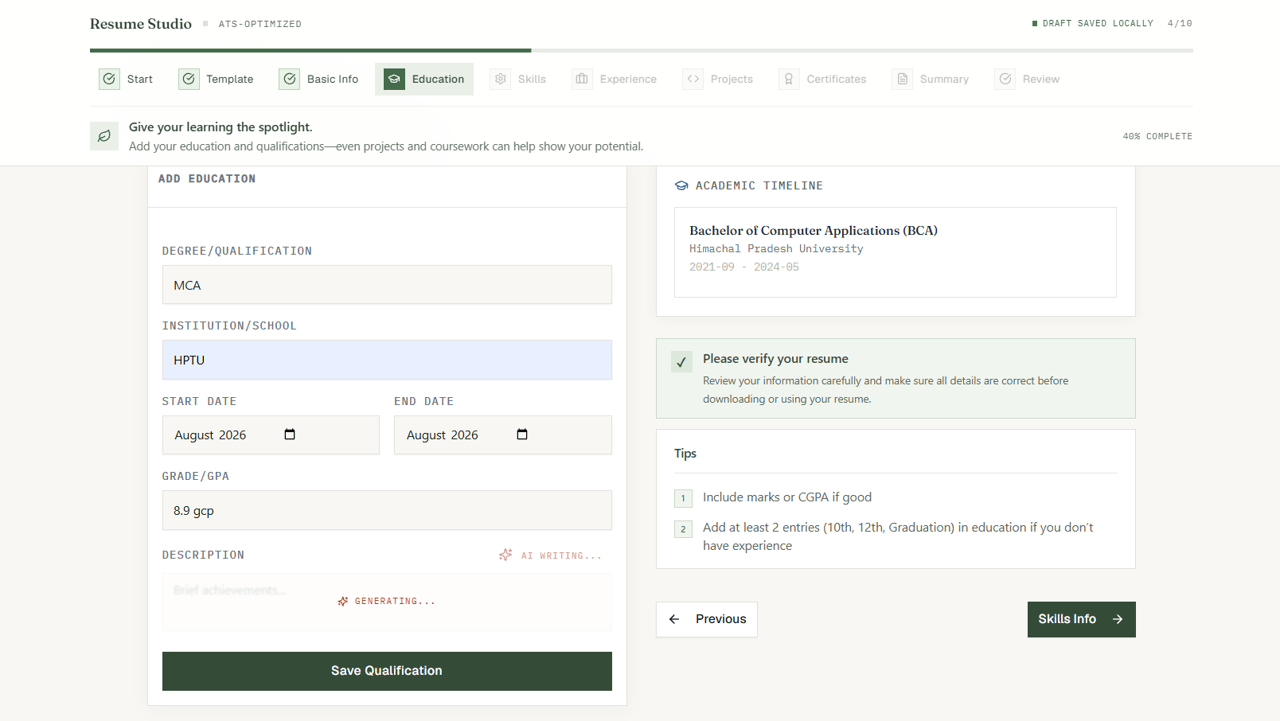Click the Draft Saved Locally status
This screenshot has width=1280, height=721.
tap(1093, 23)
